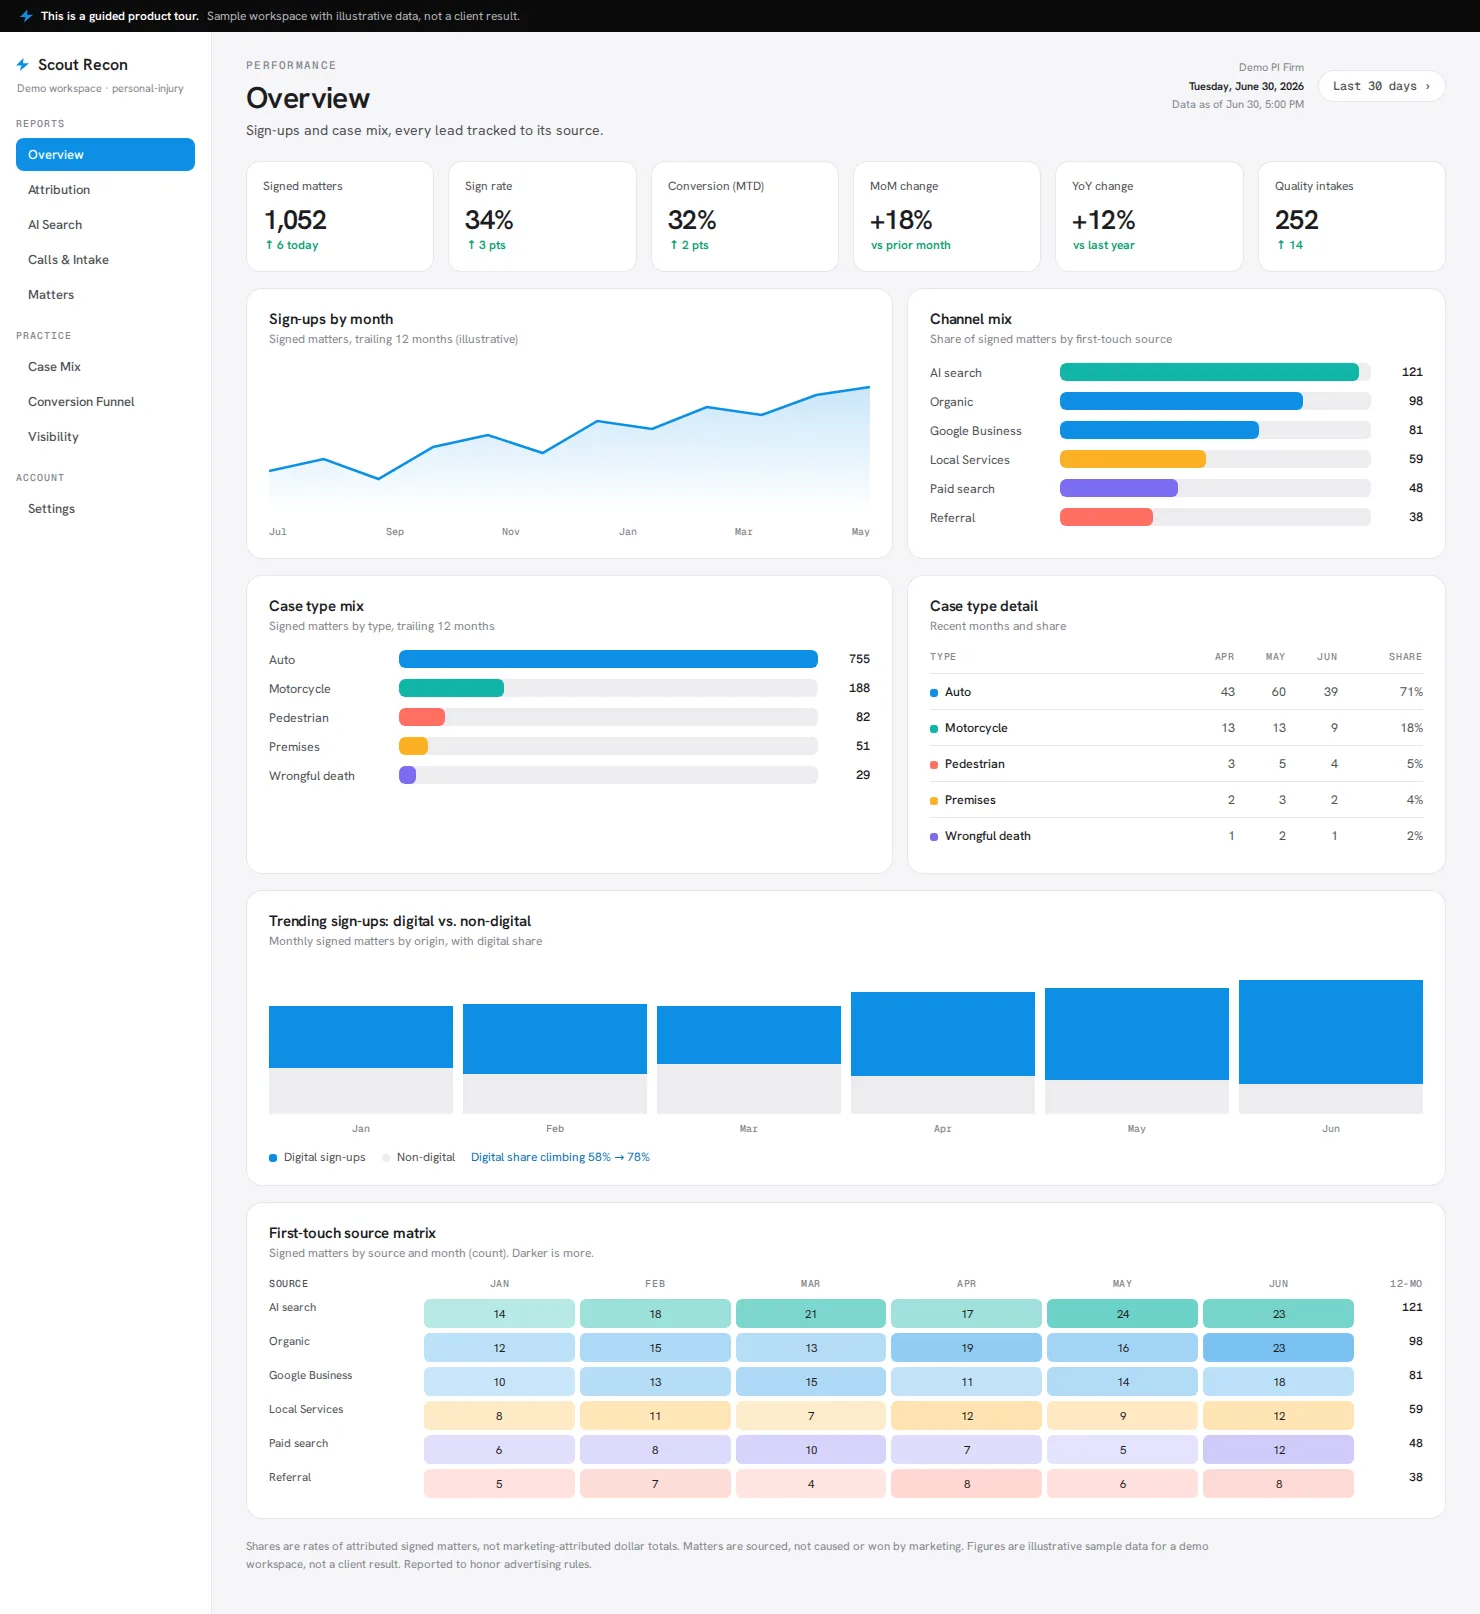
Task: Click the '6 today' indicator under Signed matters
Action: 292,245
